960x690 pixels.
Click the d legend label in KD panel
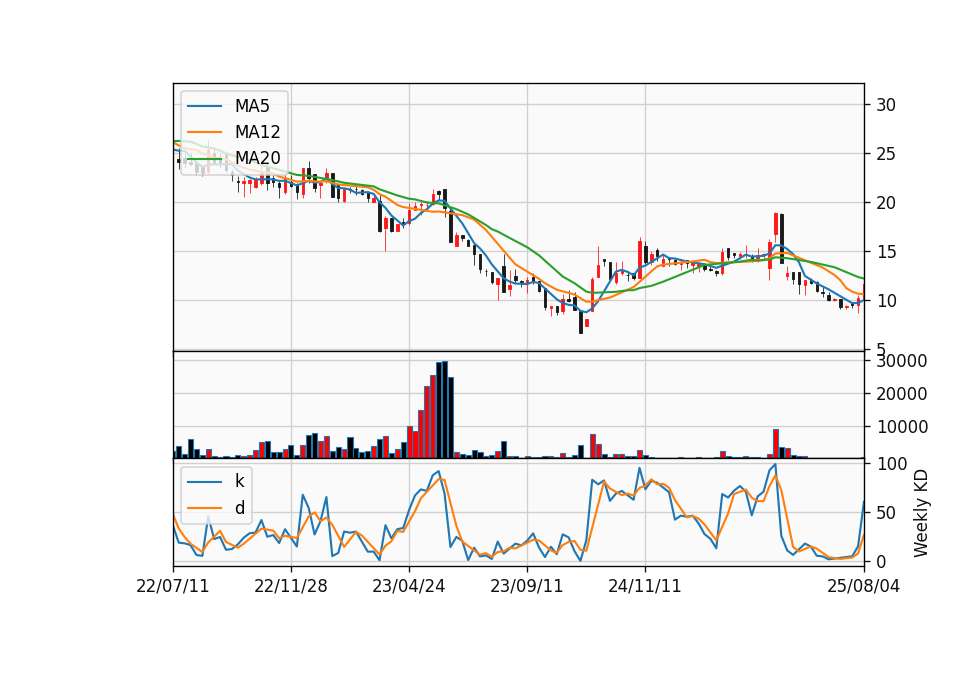[240, 508]
